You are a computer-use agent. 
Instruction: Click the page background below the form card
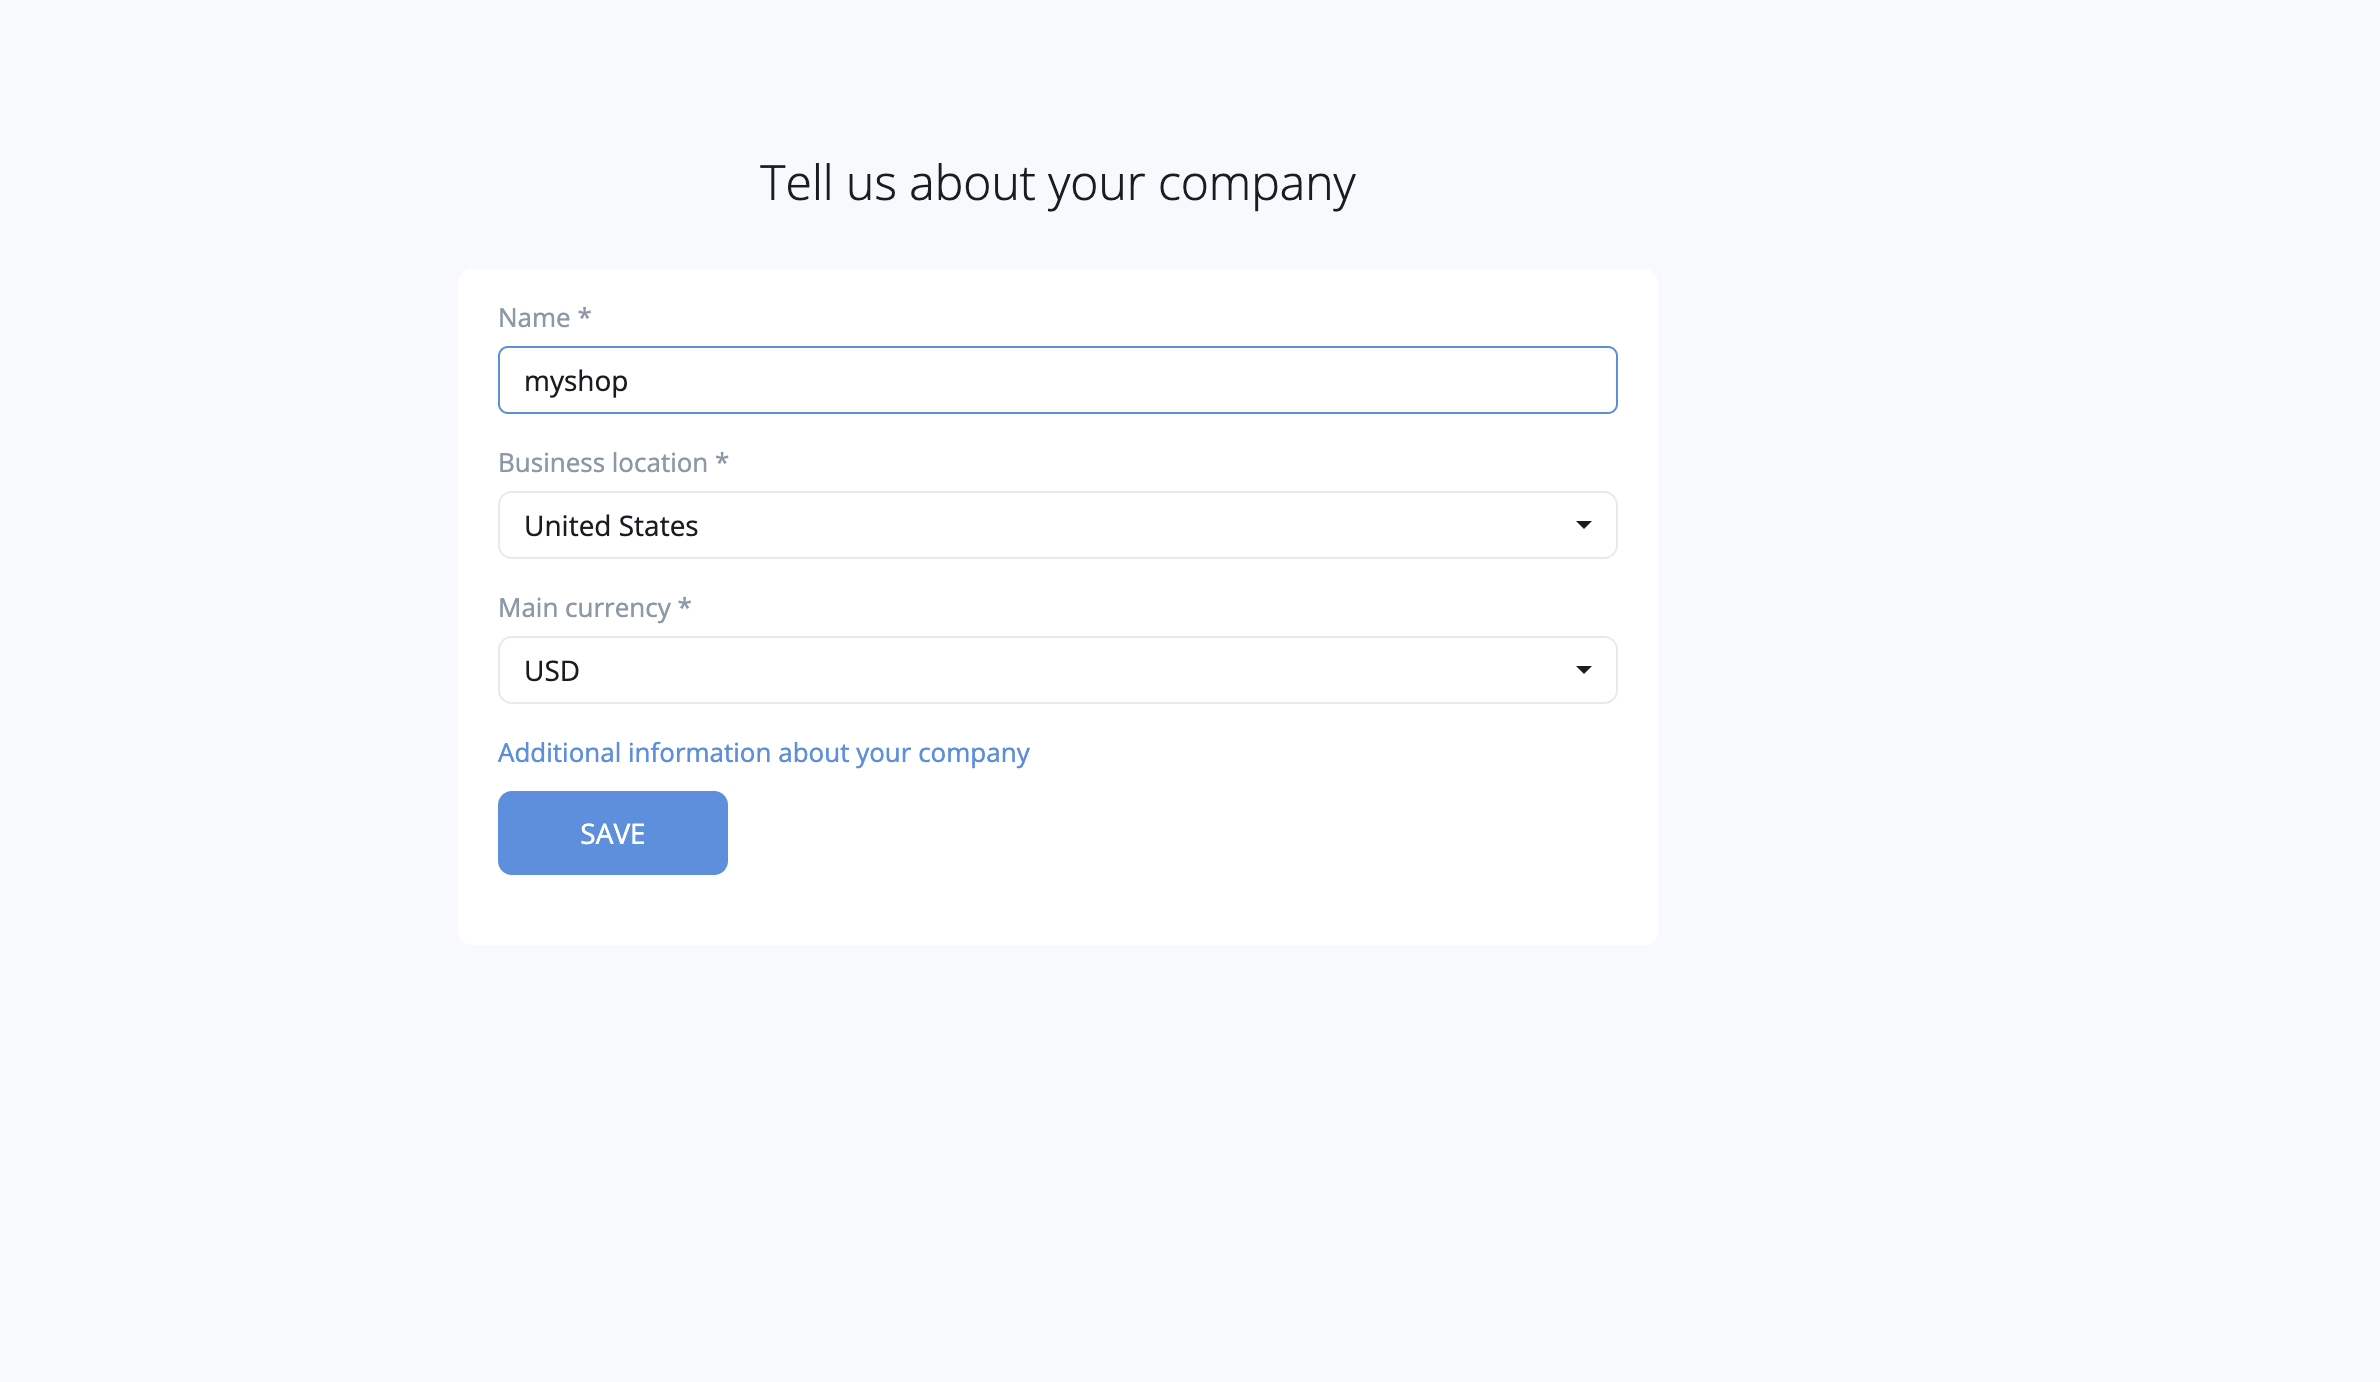(x=1057, y=1150)
